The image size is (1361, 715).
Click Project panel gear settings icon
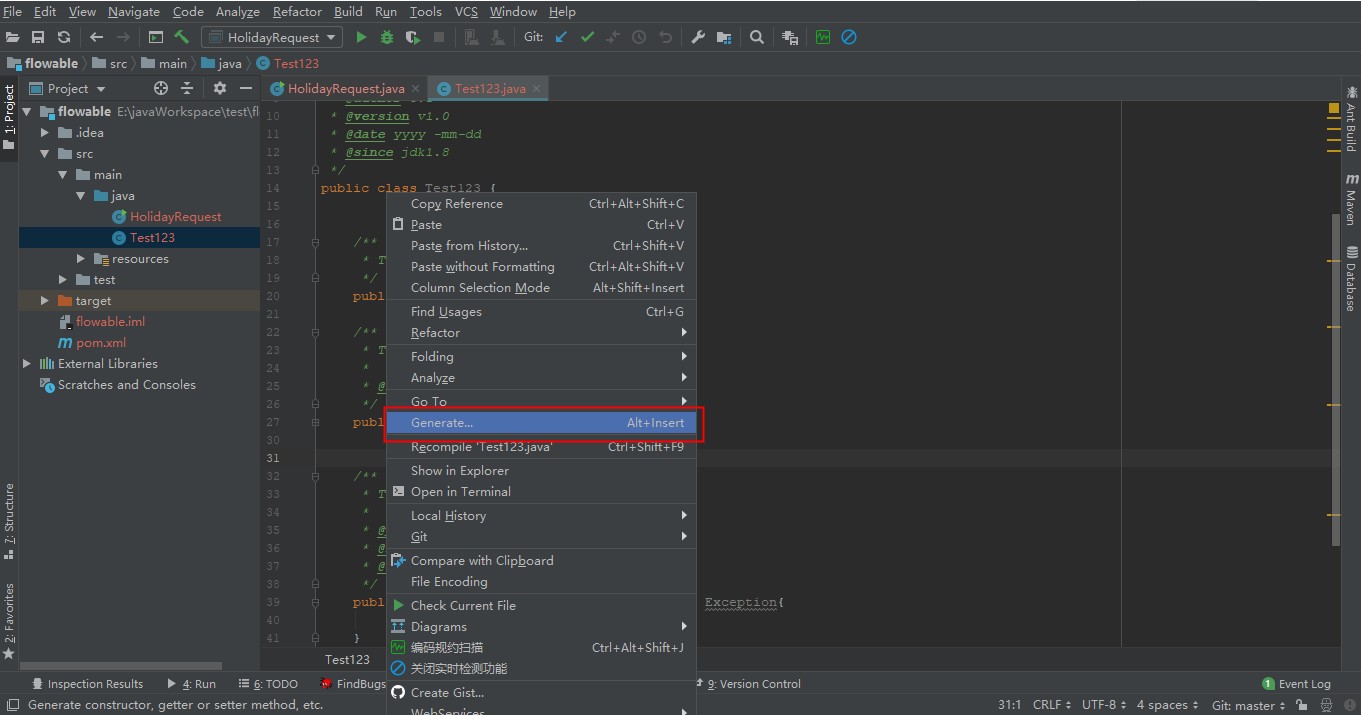coord(220,88)
